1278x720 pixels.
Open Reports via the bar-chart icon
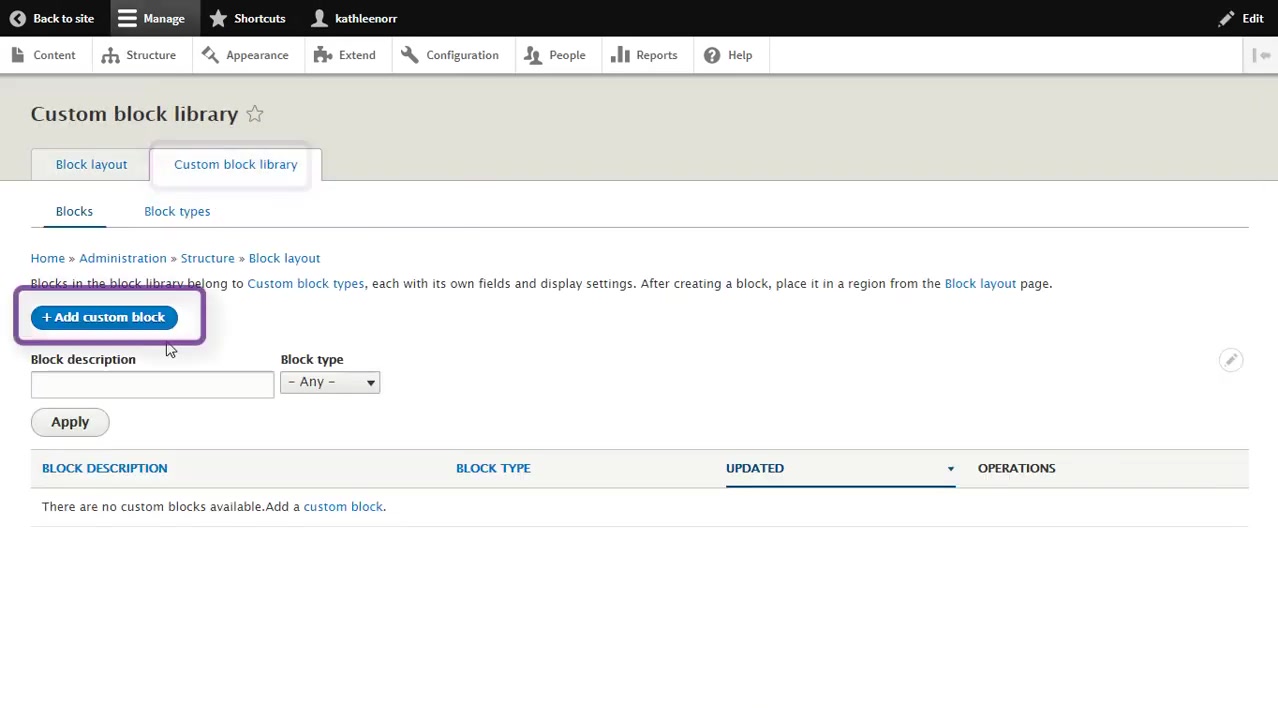621,55
